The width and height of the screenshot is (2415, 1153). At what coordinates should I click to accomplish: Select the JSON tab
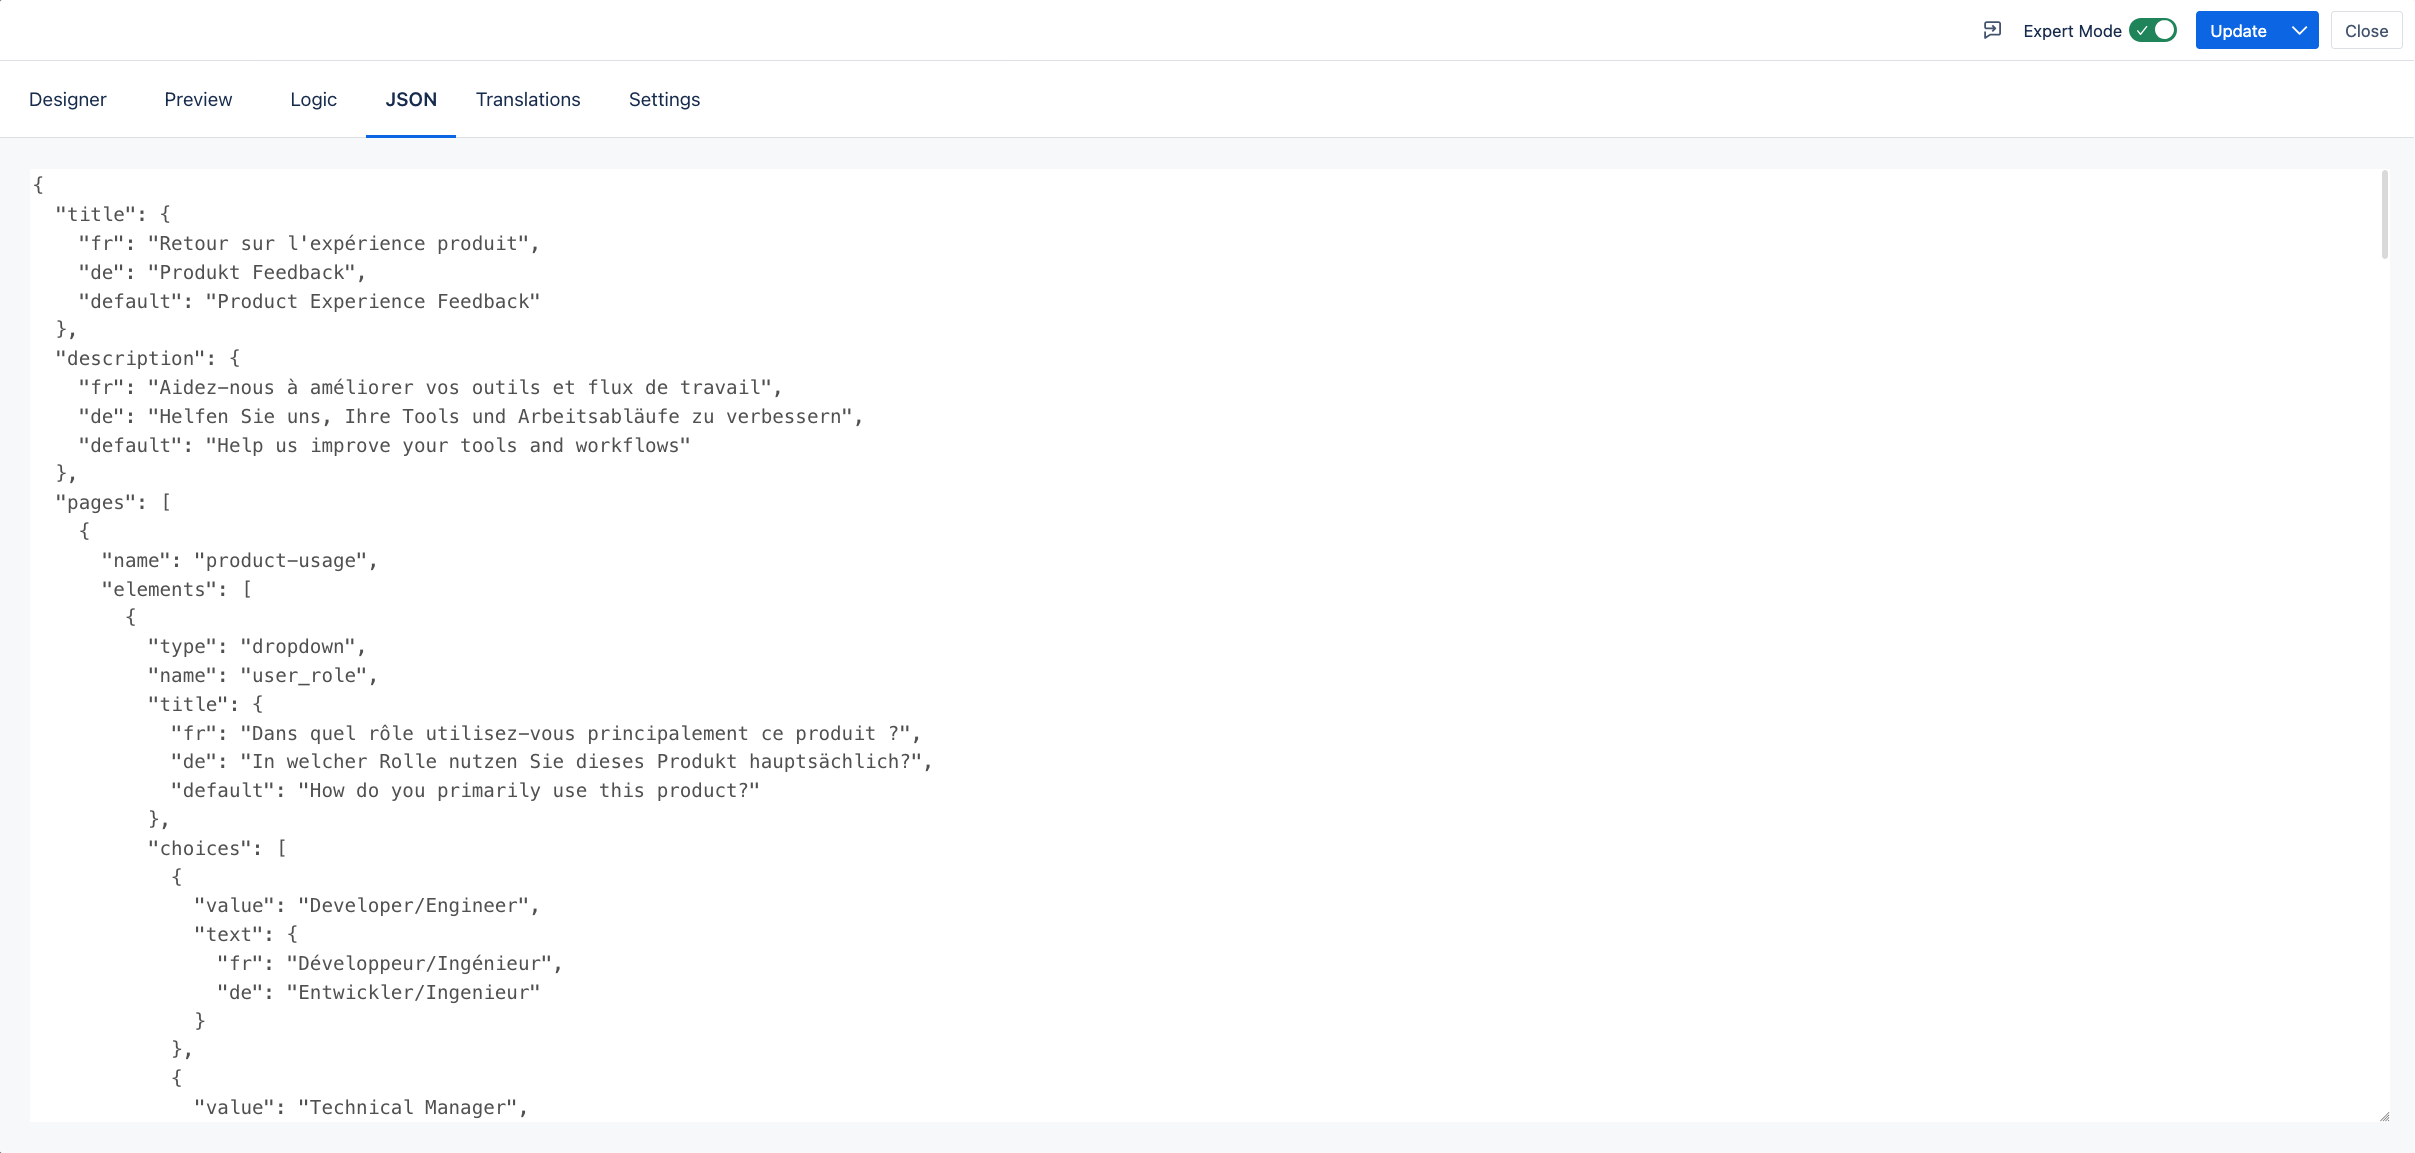pyautogui.click(x=411, y=99)
